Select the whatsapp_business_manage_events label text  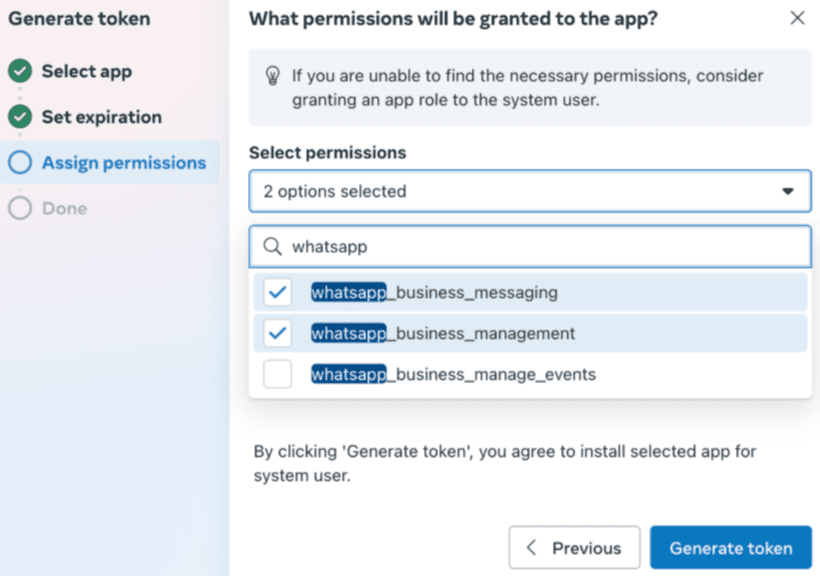pyautogui.click(x=453, y=375)
